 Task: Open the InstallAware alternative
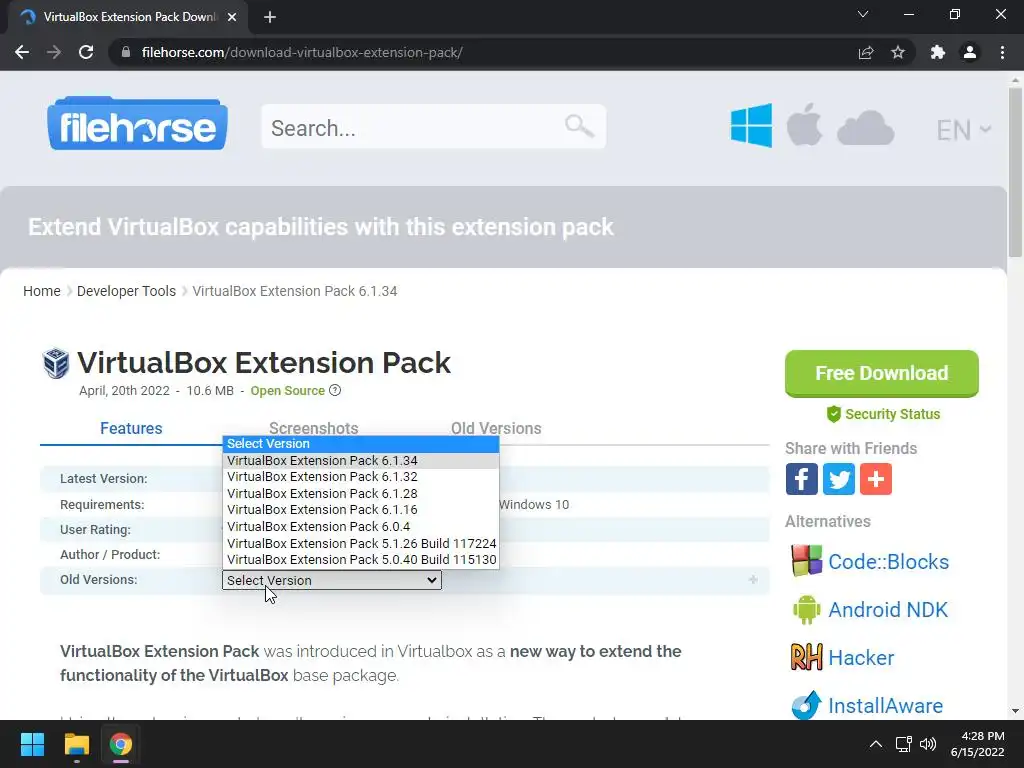(x=886, y=706)
